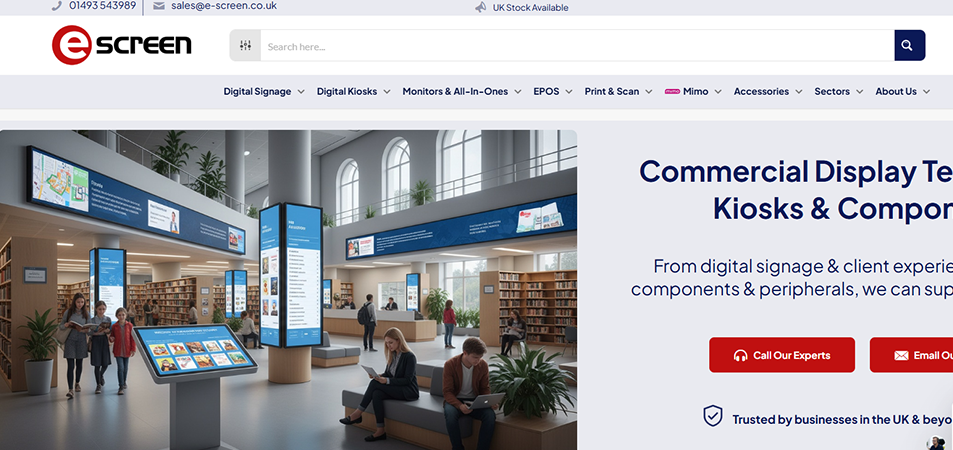Focus the Search here input field
The height and width of the screenshot is (450, 953).
click(x=577, y=46)
